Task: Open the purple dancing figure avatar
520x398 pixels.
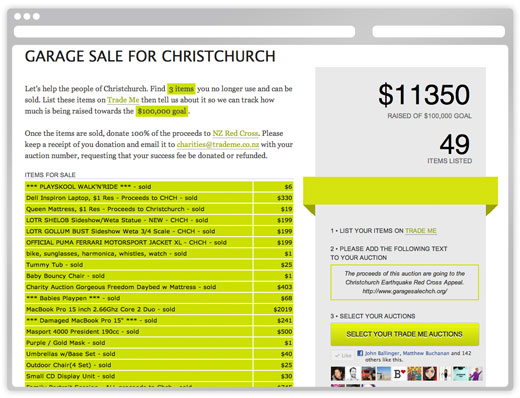Action: pyautogui.click(x=476, y=374)
